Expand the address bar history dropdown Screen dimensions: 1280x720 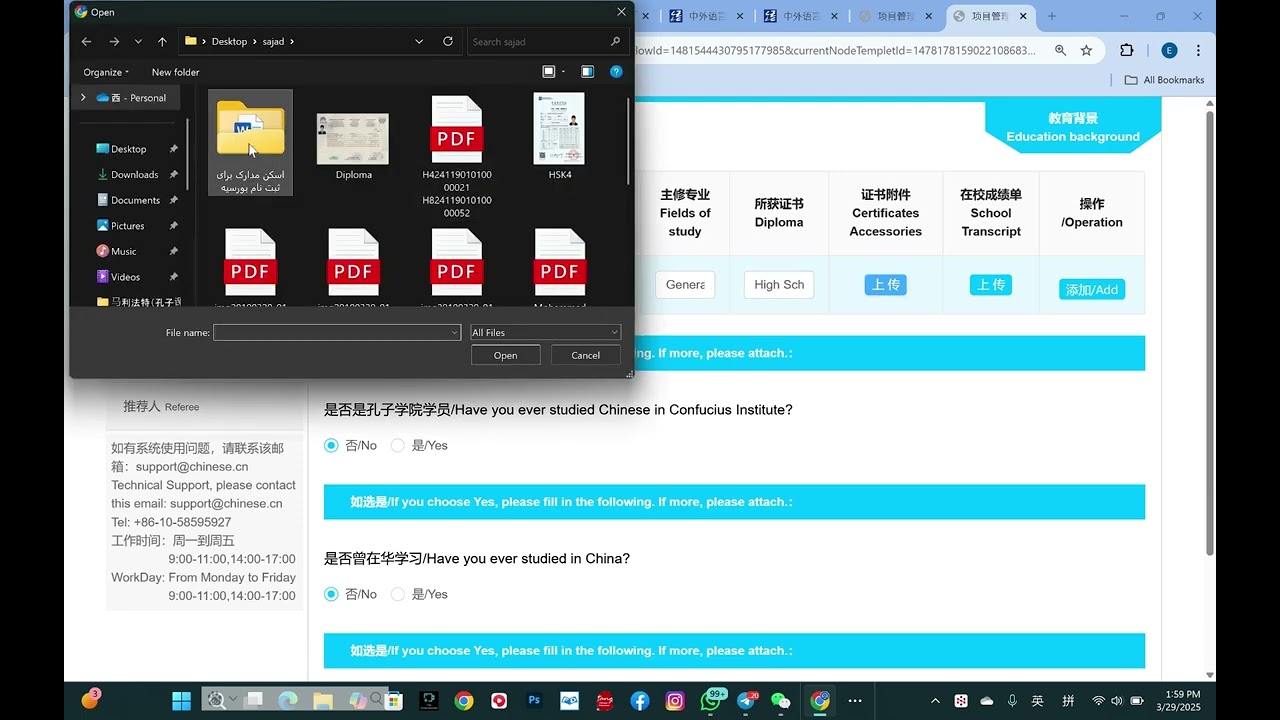pyautogui.click(x=419, y=42)
